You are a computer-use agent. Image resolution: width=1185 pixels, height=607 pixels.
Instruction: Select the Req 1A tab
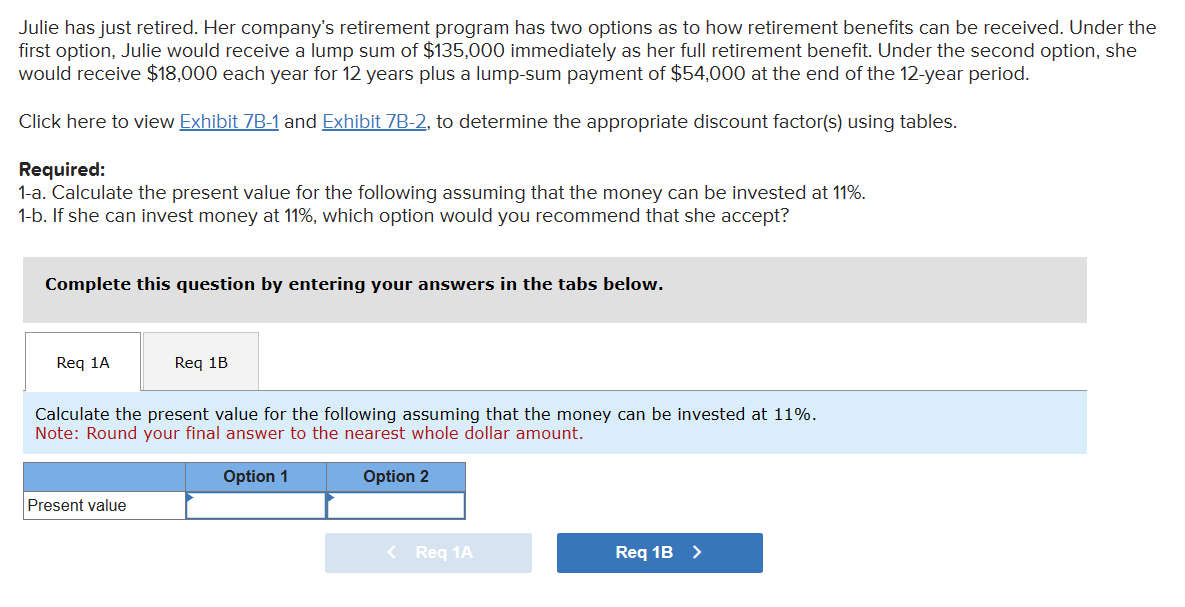[x=82, y=362]
